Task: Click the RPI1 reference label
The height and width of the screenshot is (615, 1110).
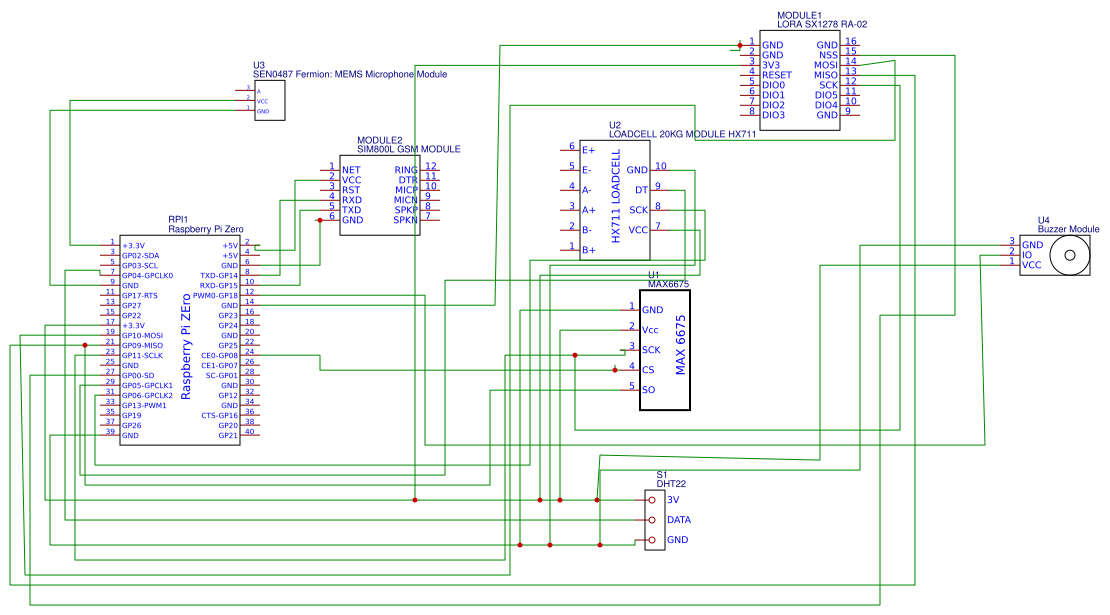Action: click(x=178, y=220)
